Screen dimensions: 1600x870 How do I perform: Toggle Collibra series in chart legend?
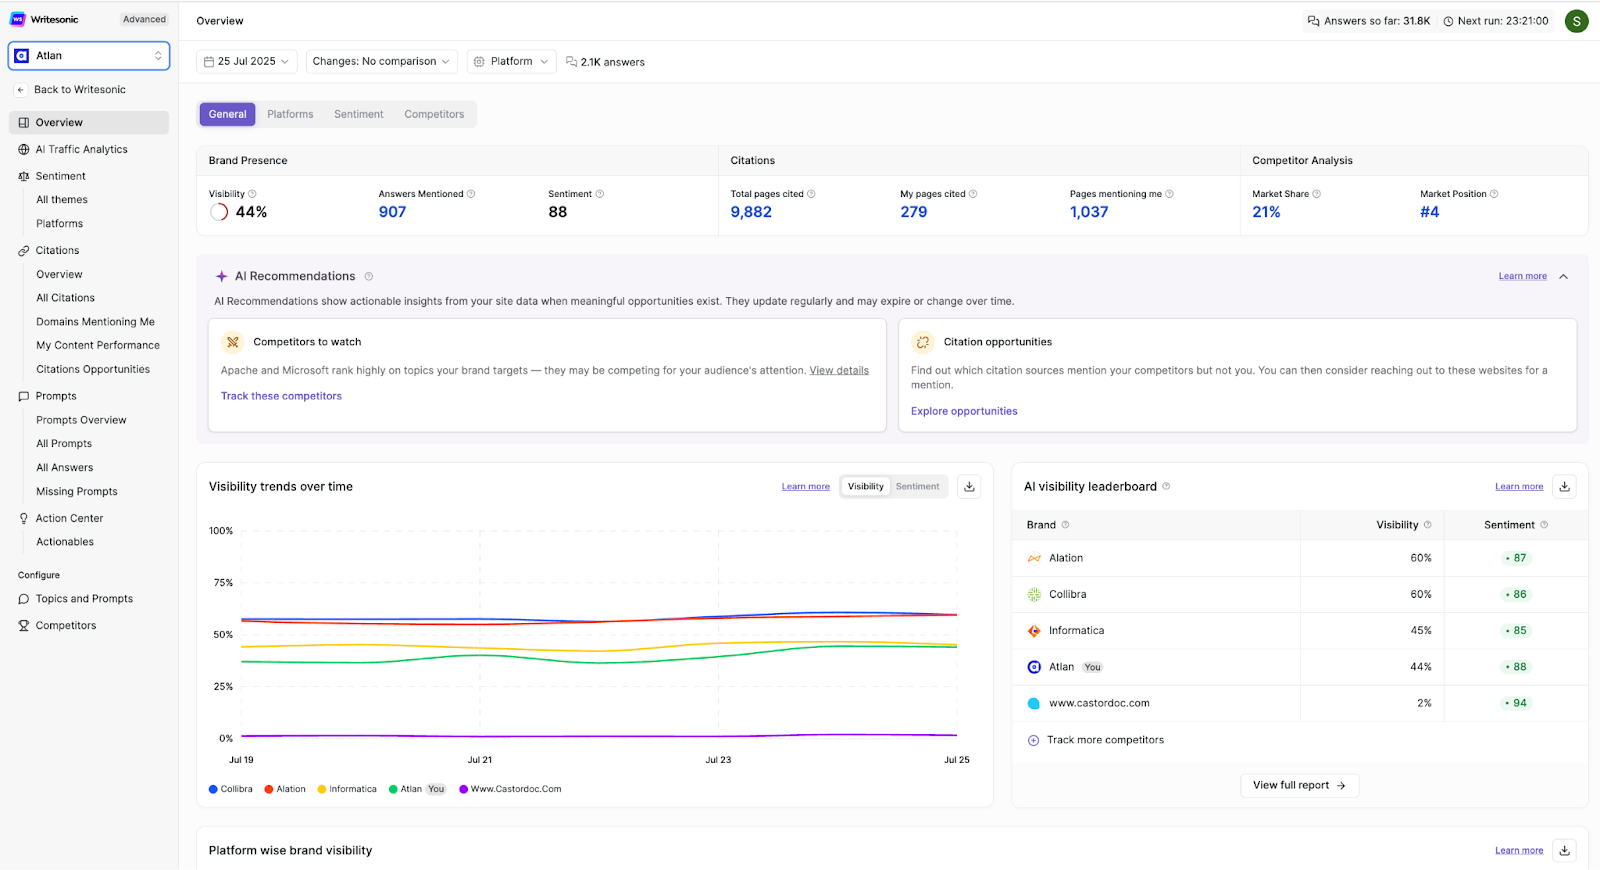231,789
